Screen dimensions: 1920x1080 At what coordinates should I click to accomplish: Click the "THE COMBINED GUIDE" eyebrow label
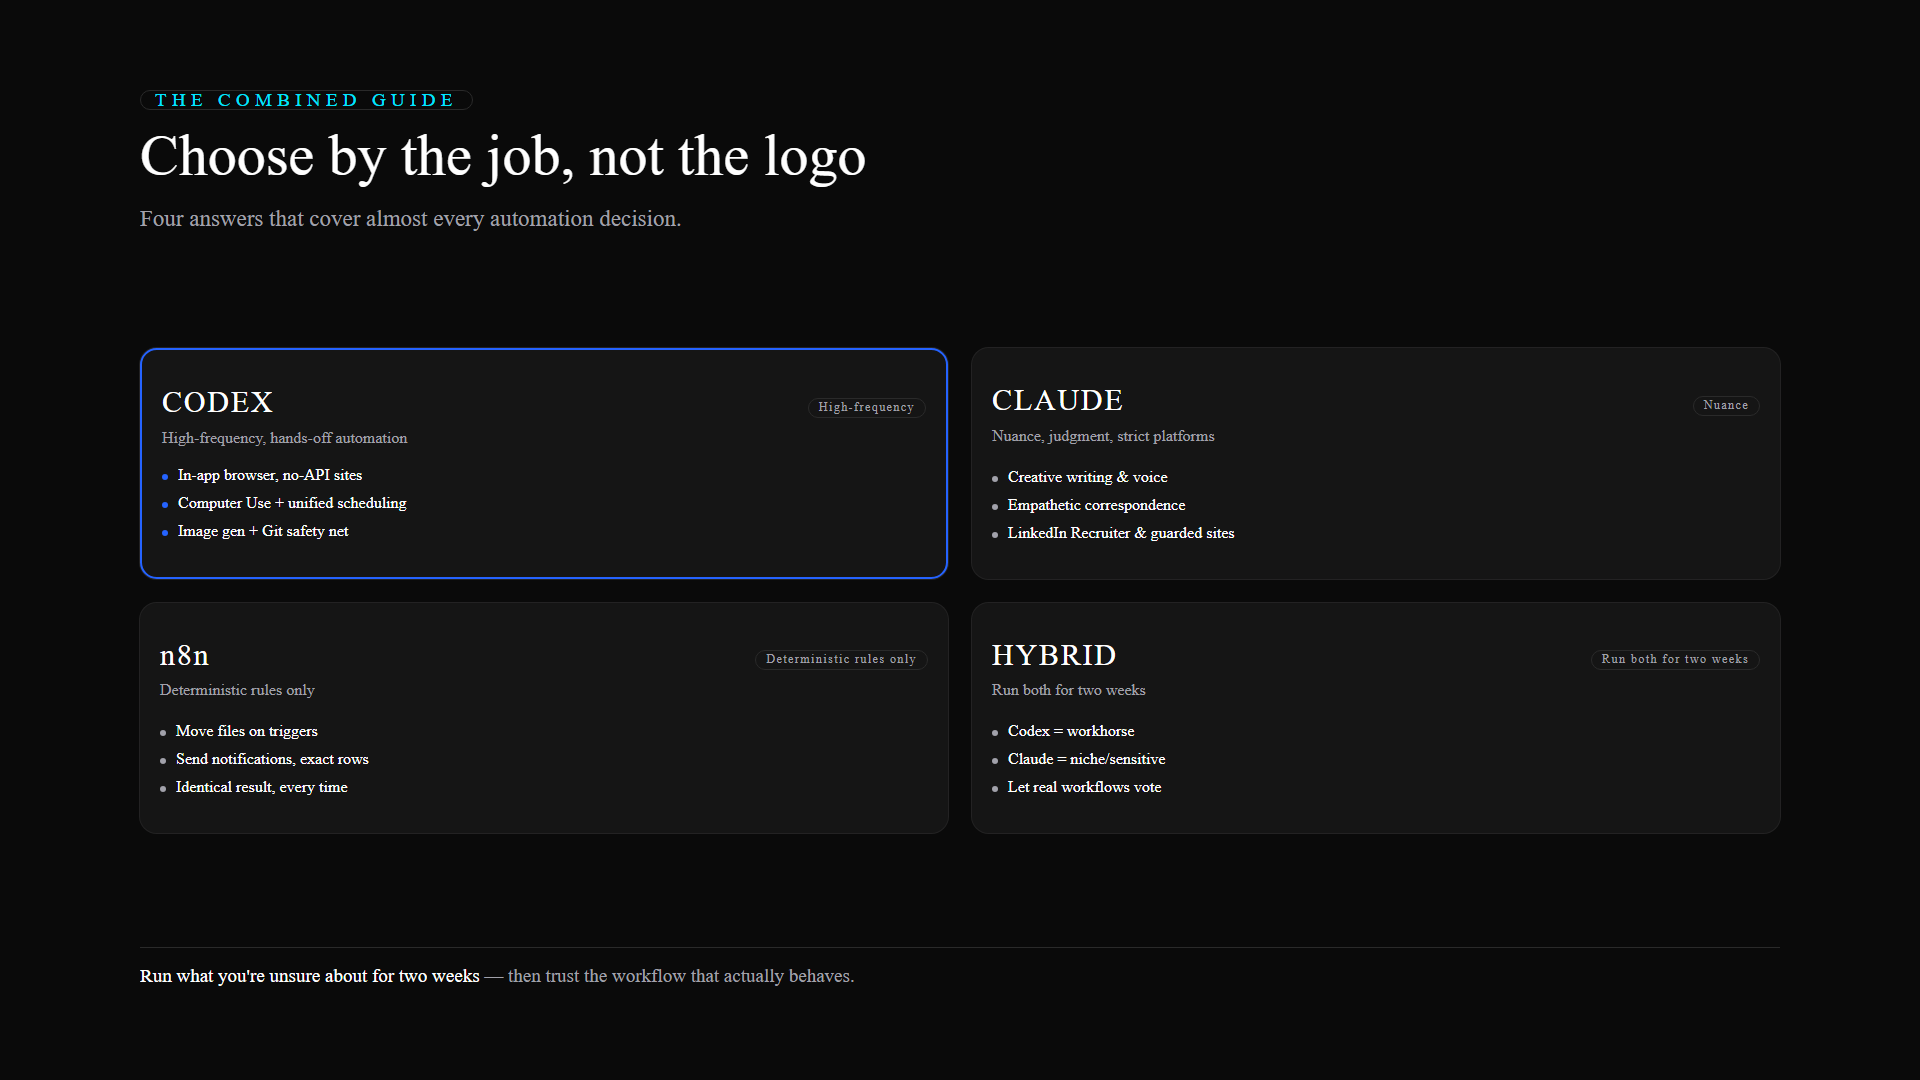coord(306,100)
